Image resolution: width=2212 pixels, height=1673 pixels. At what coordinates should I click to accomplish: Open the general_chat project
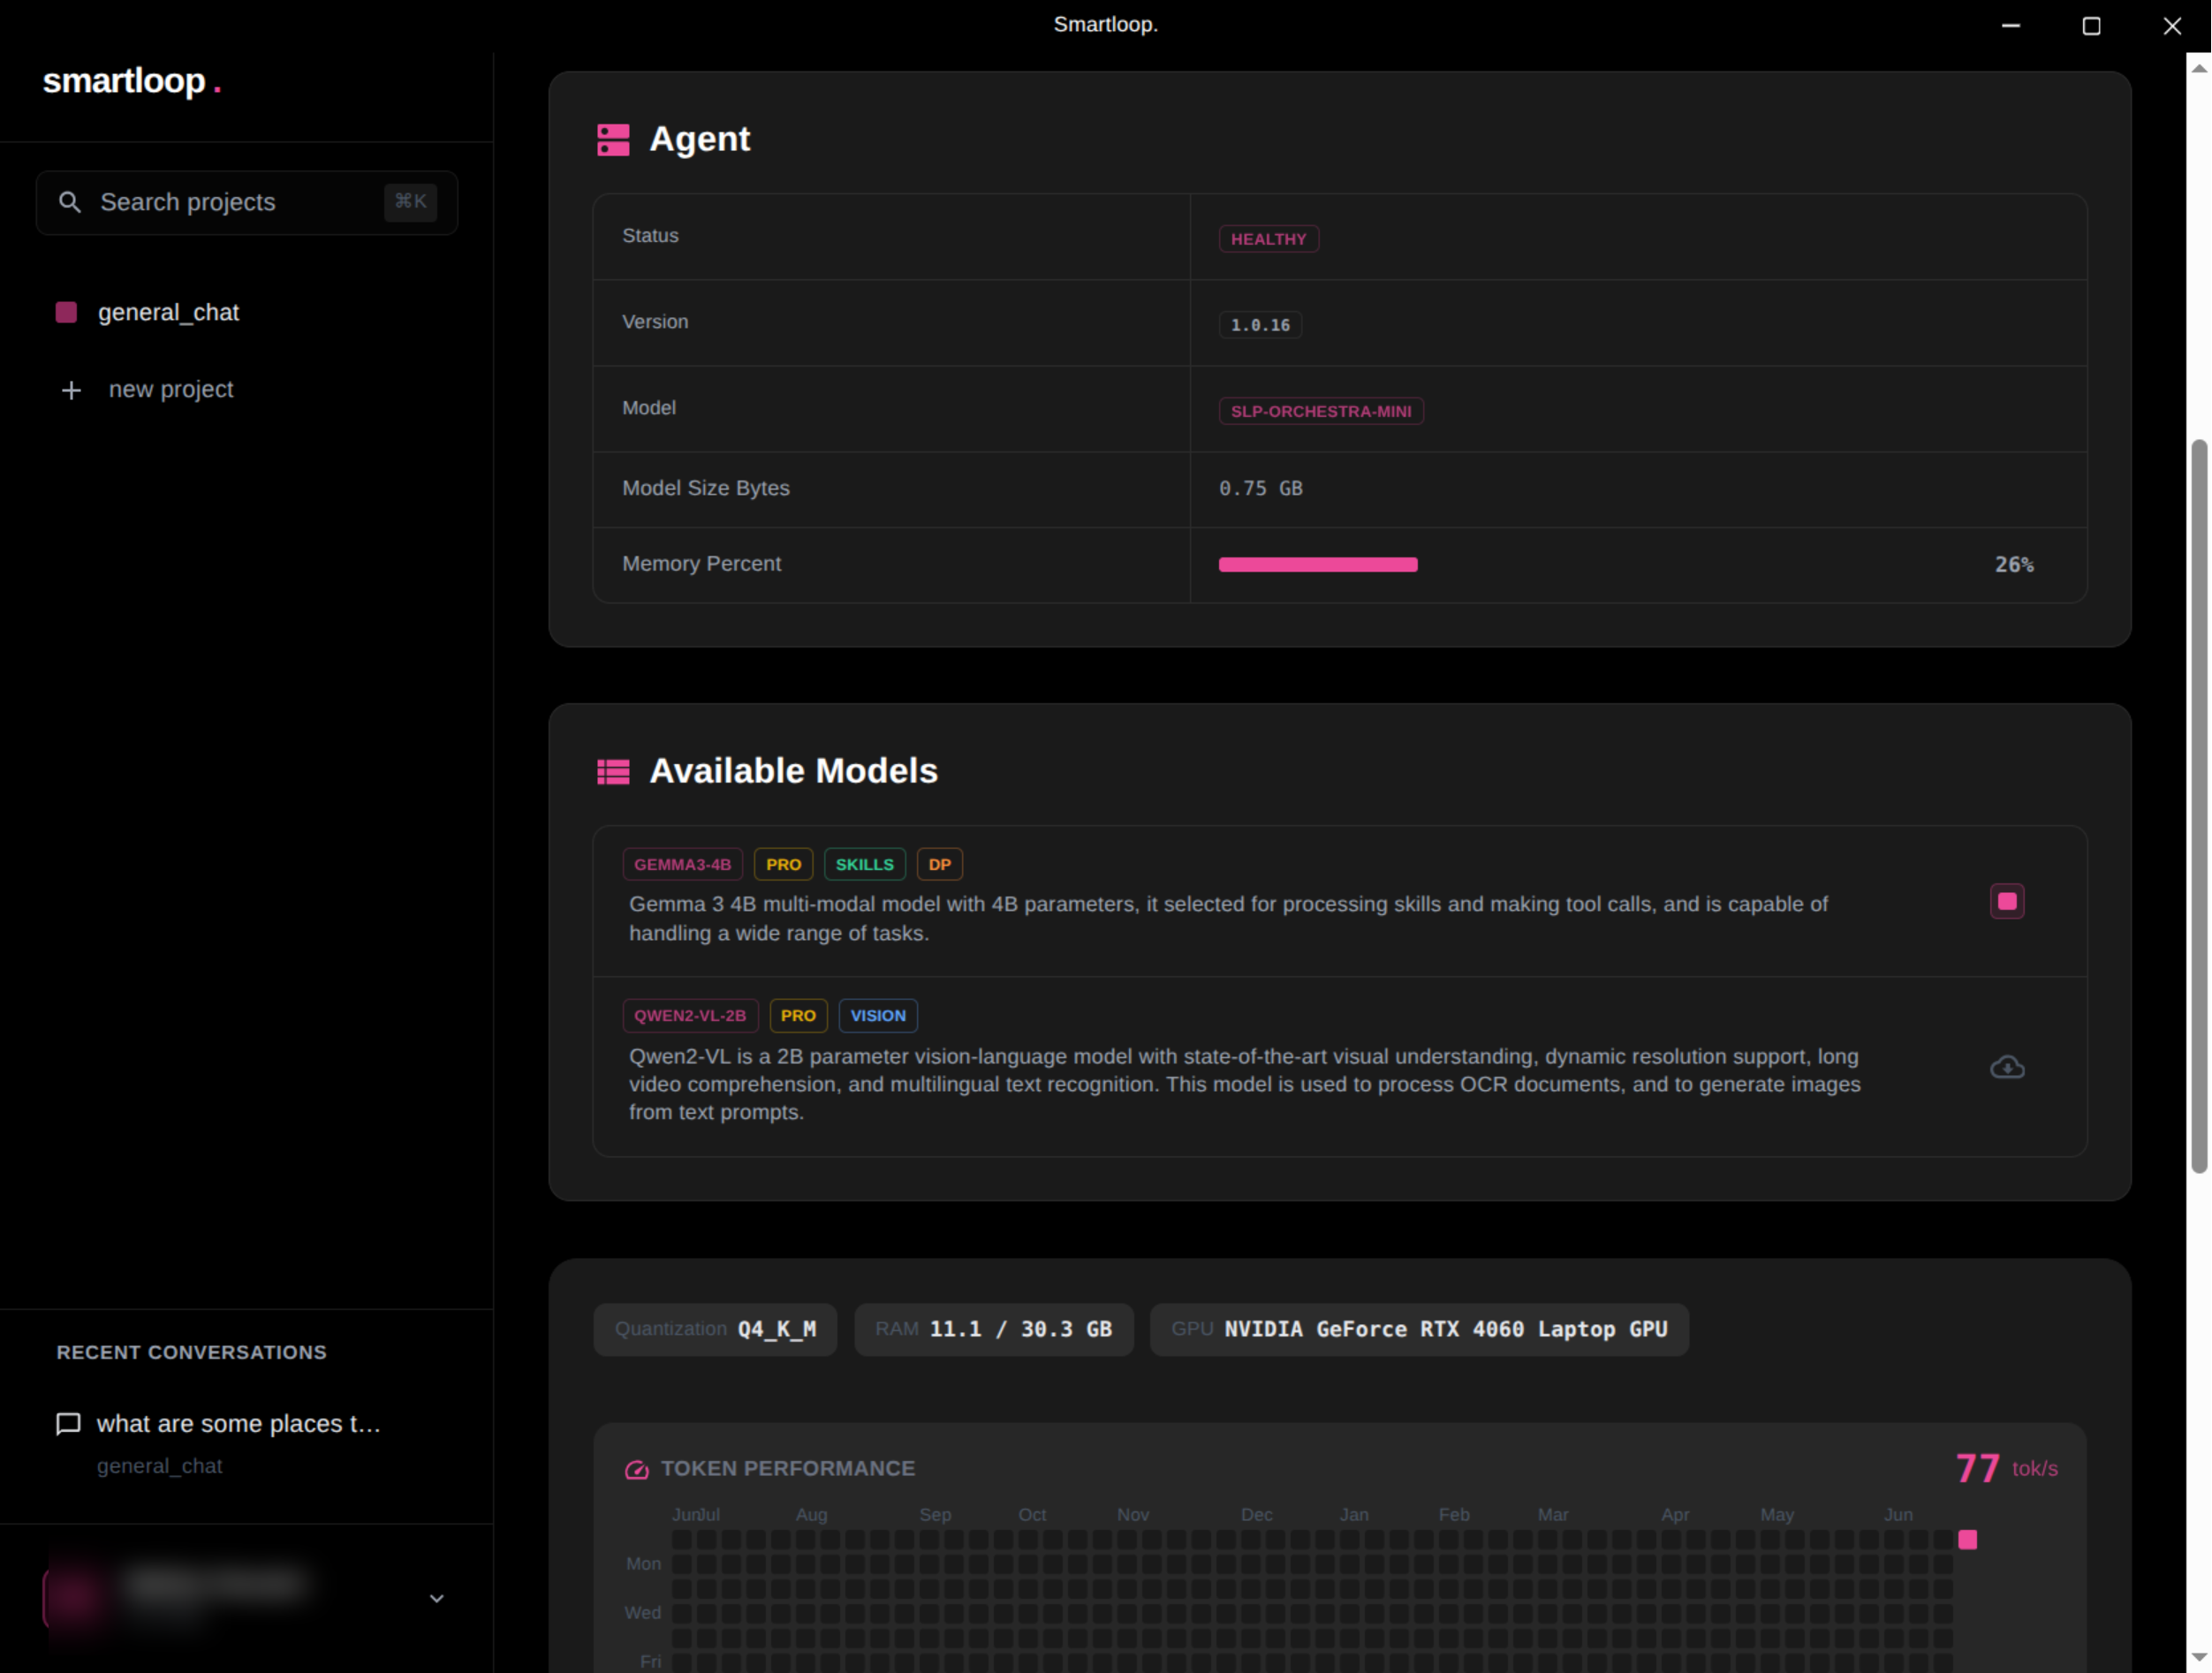click(x=168, y=312)
